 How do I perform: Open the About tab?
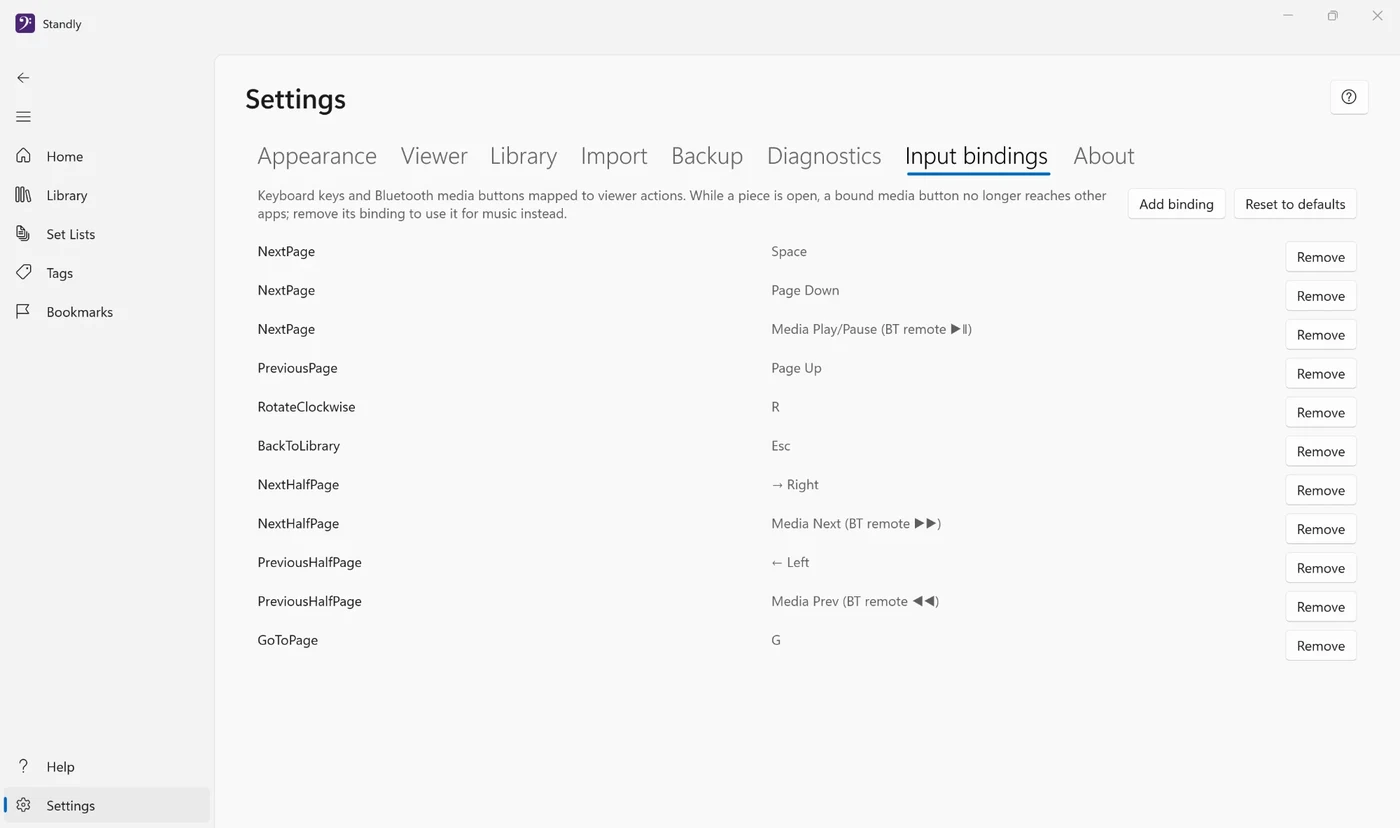(1104, 156)
